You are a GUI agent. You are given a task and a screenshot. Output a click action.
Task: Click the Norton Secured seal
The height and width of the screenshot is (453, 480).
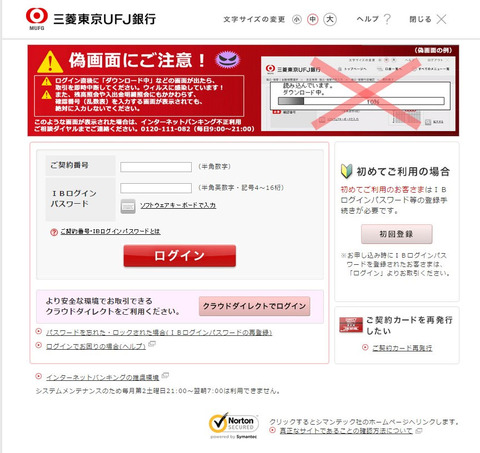234,426
